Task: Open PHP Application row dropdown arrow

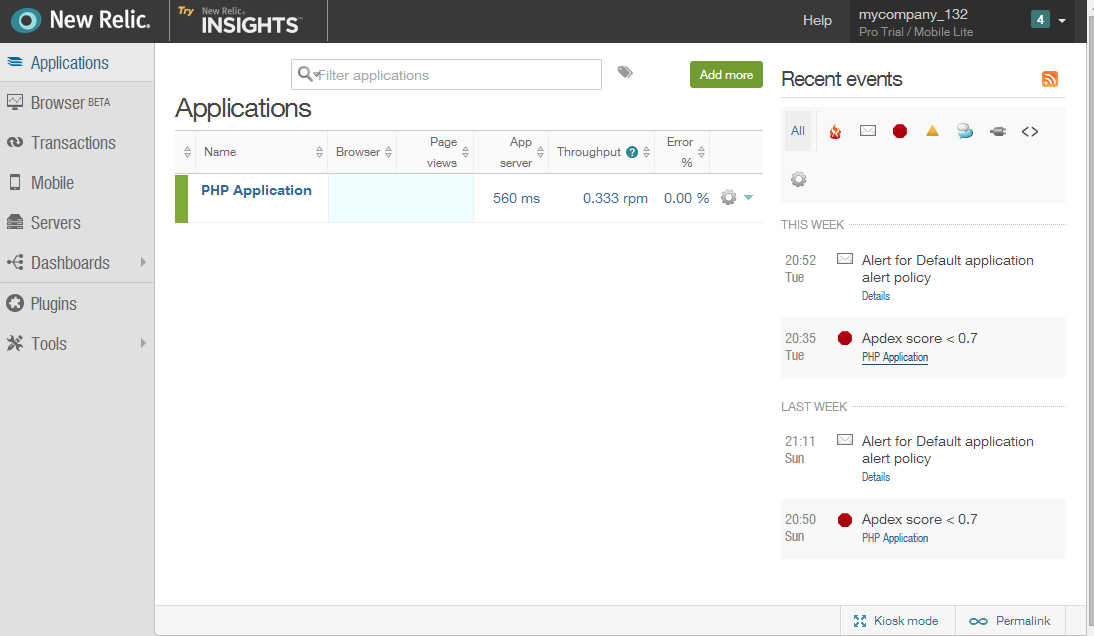Action: pos(749,197)
